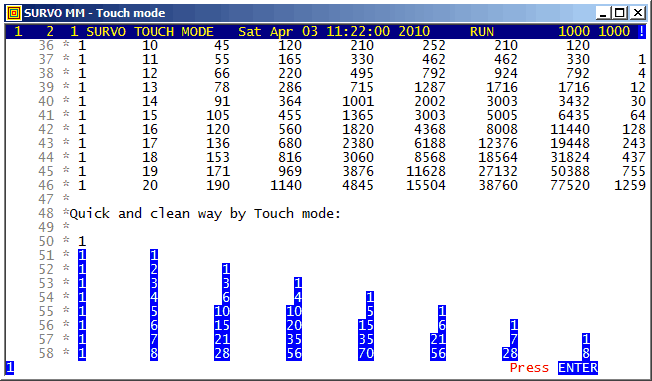Click the value 2380 on line 43

358,143
